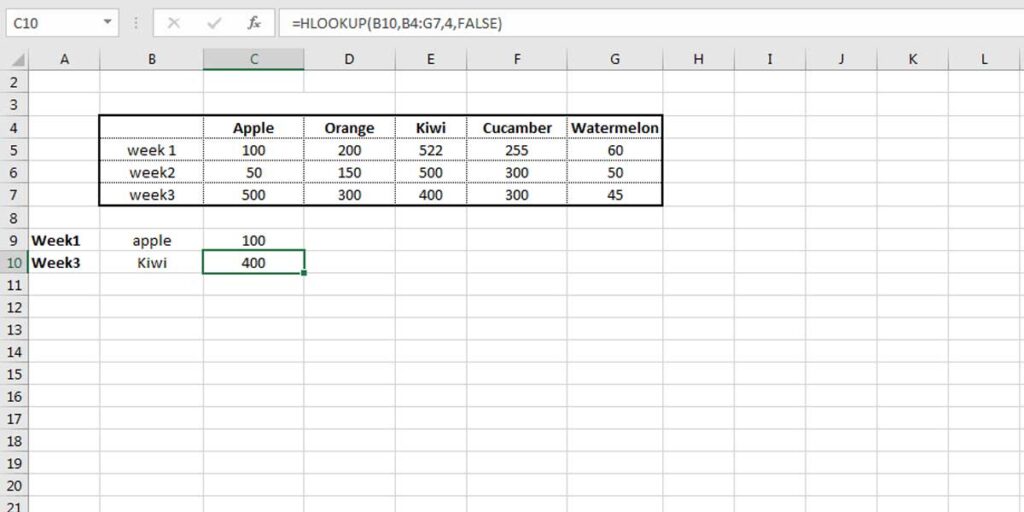1024x512 pixels.
Task: Select row 5 header
Action: (x=16, y=150)
